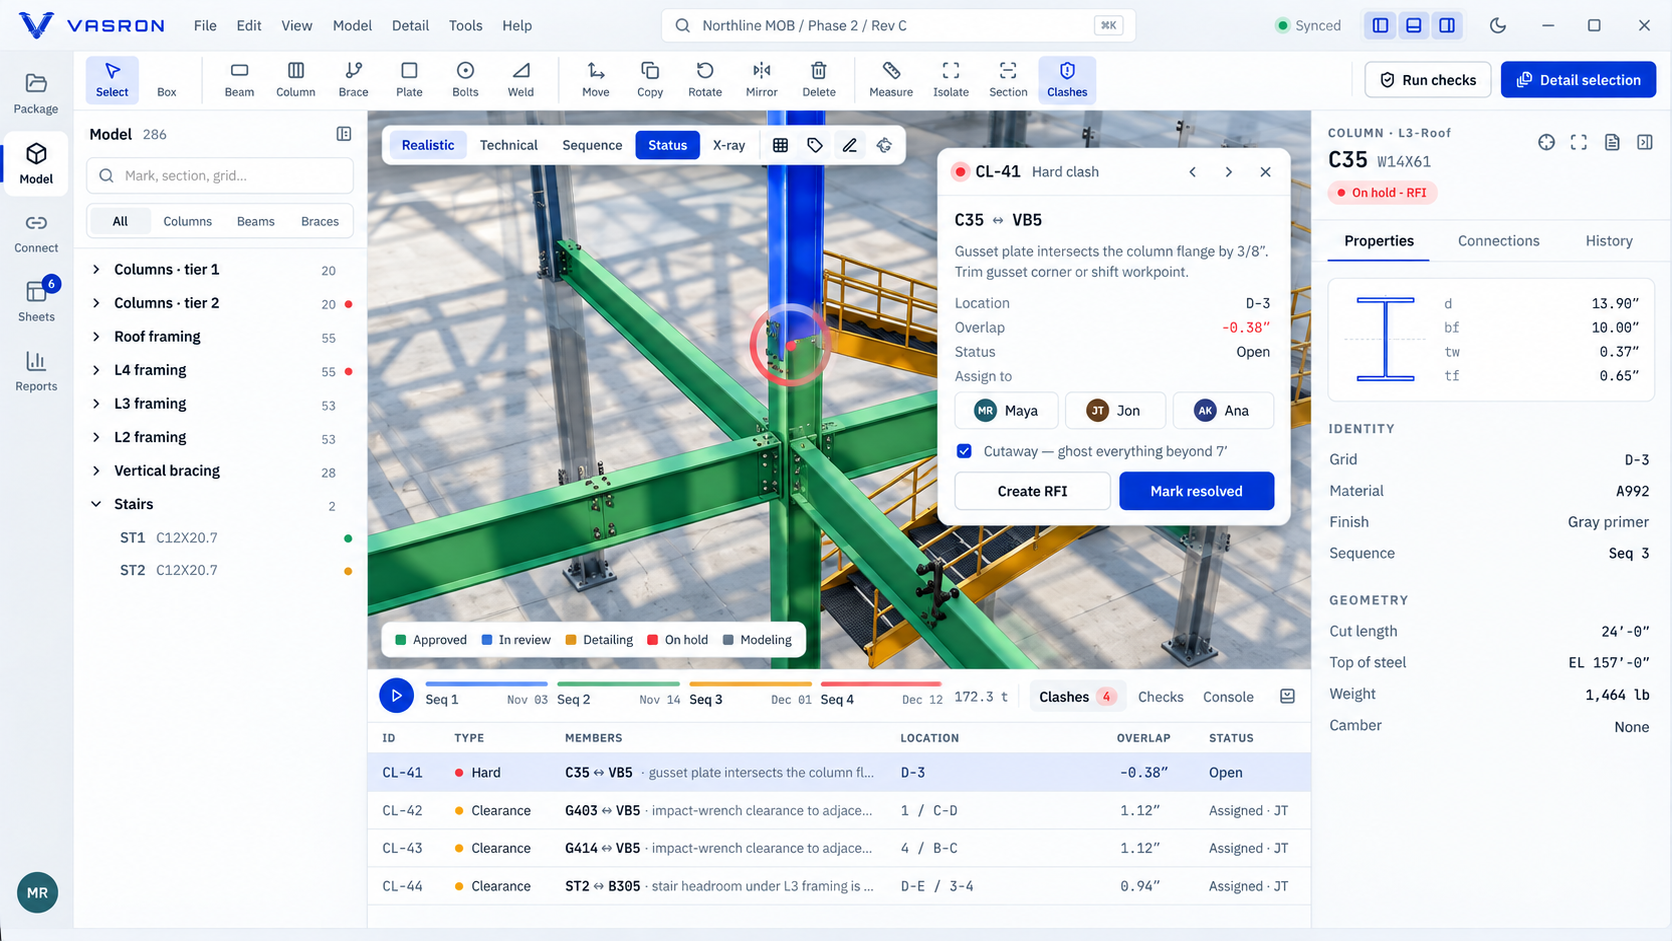Image resolution: width=1672 pixels, height=941 pixels.
Task: Open Reports in the left sidebar
Action: 36,370
